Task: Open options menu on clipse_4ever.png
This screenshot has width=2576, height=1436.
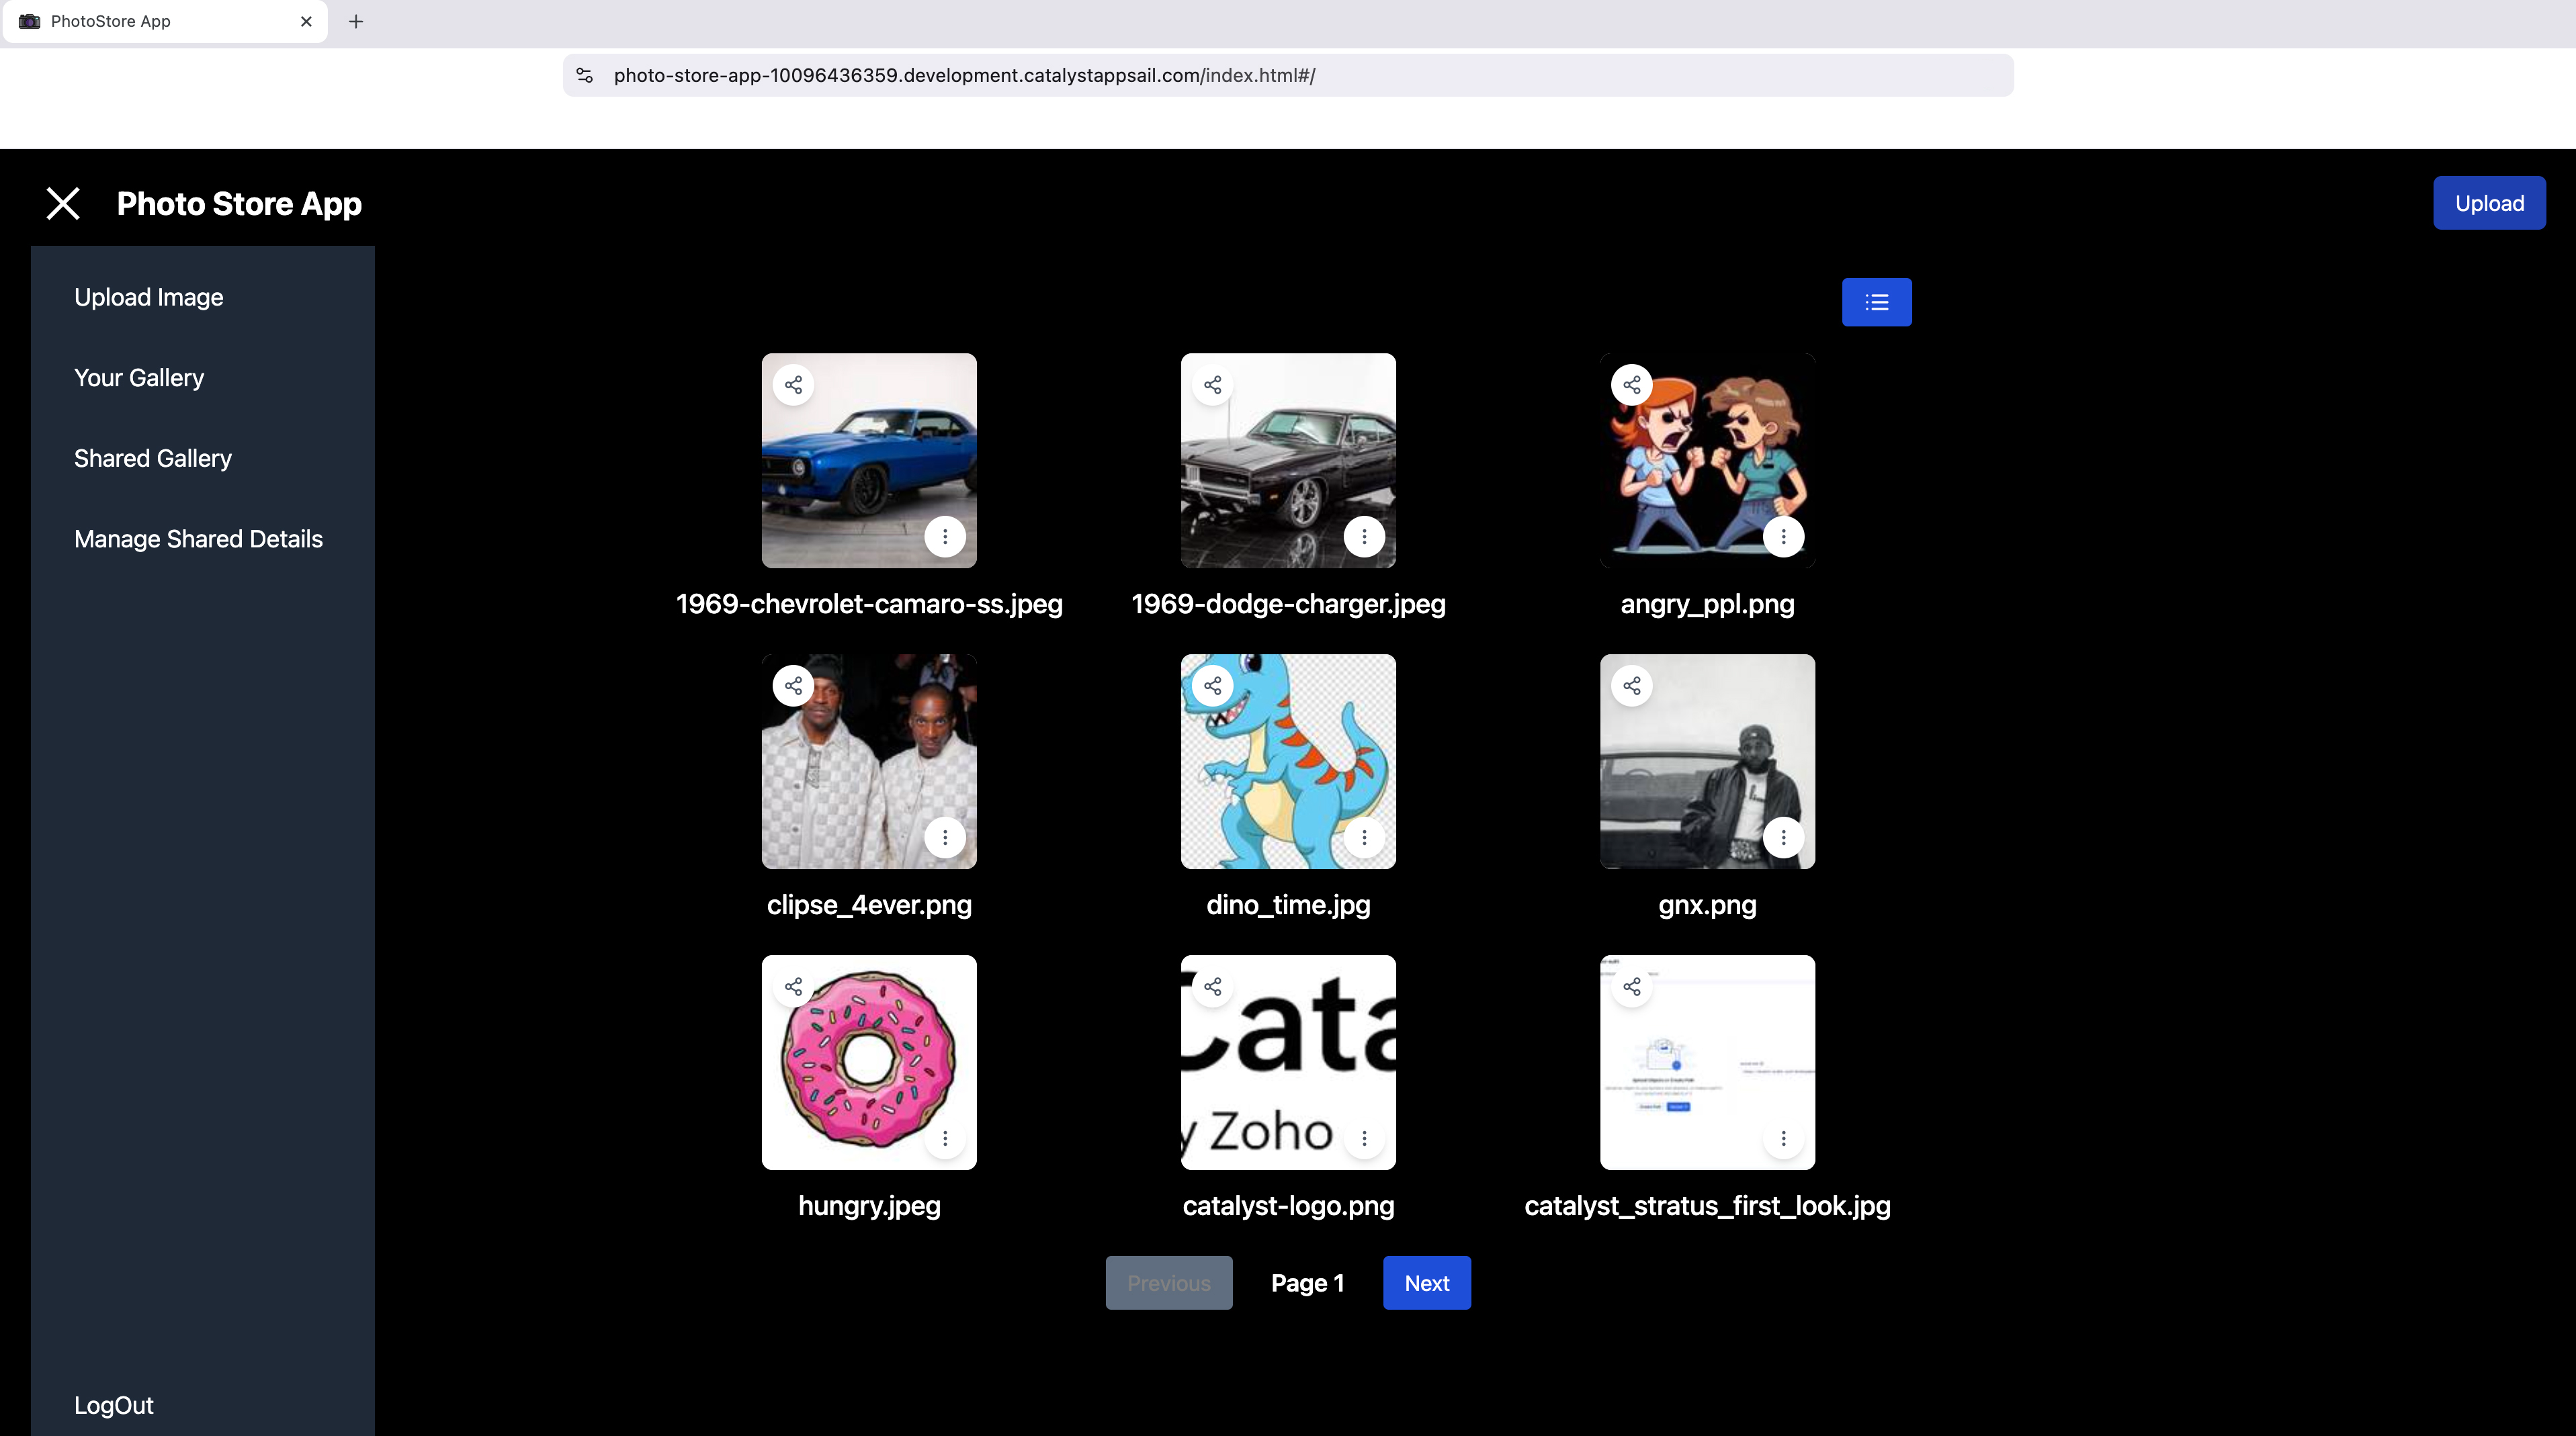Action: pos(945,837)
